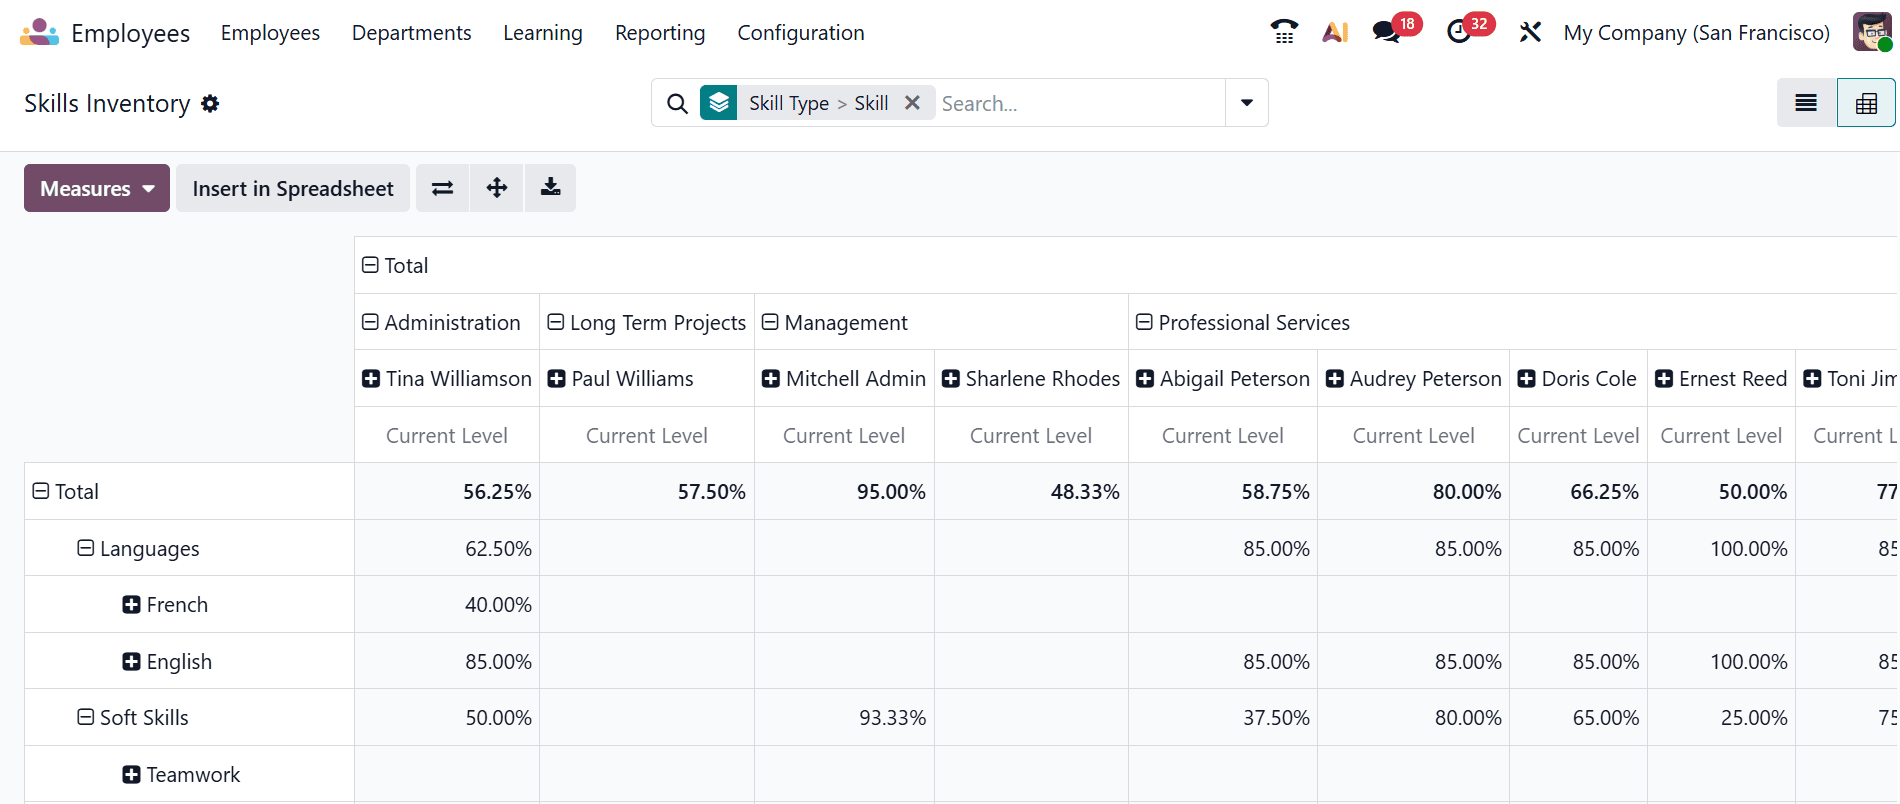
Task: Click Total 80.00% for Audrey Peterson
Action: [x=1414, y=491]
